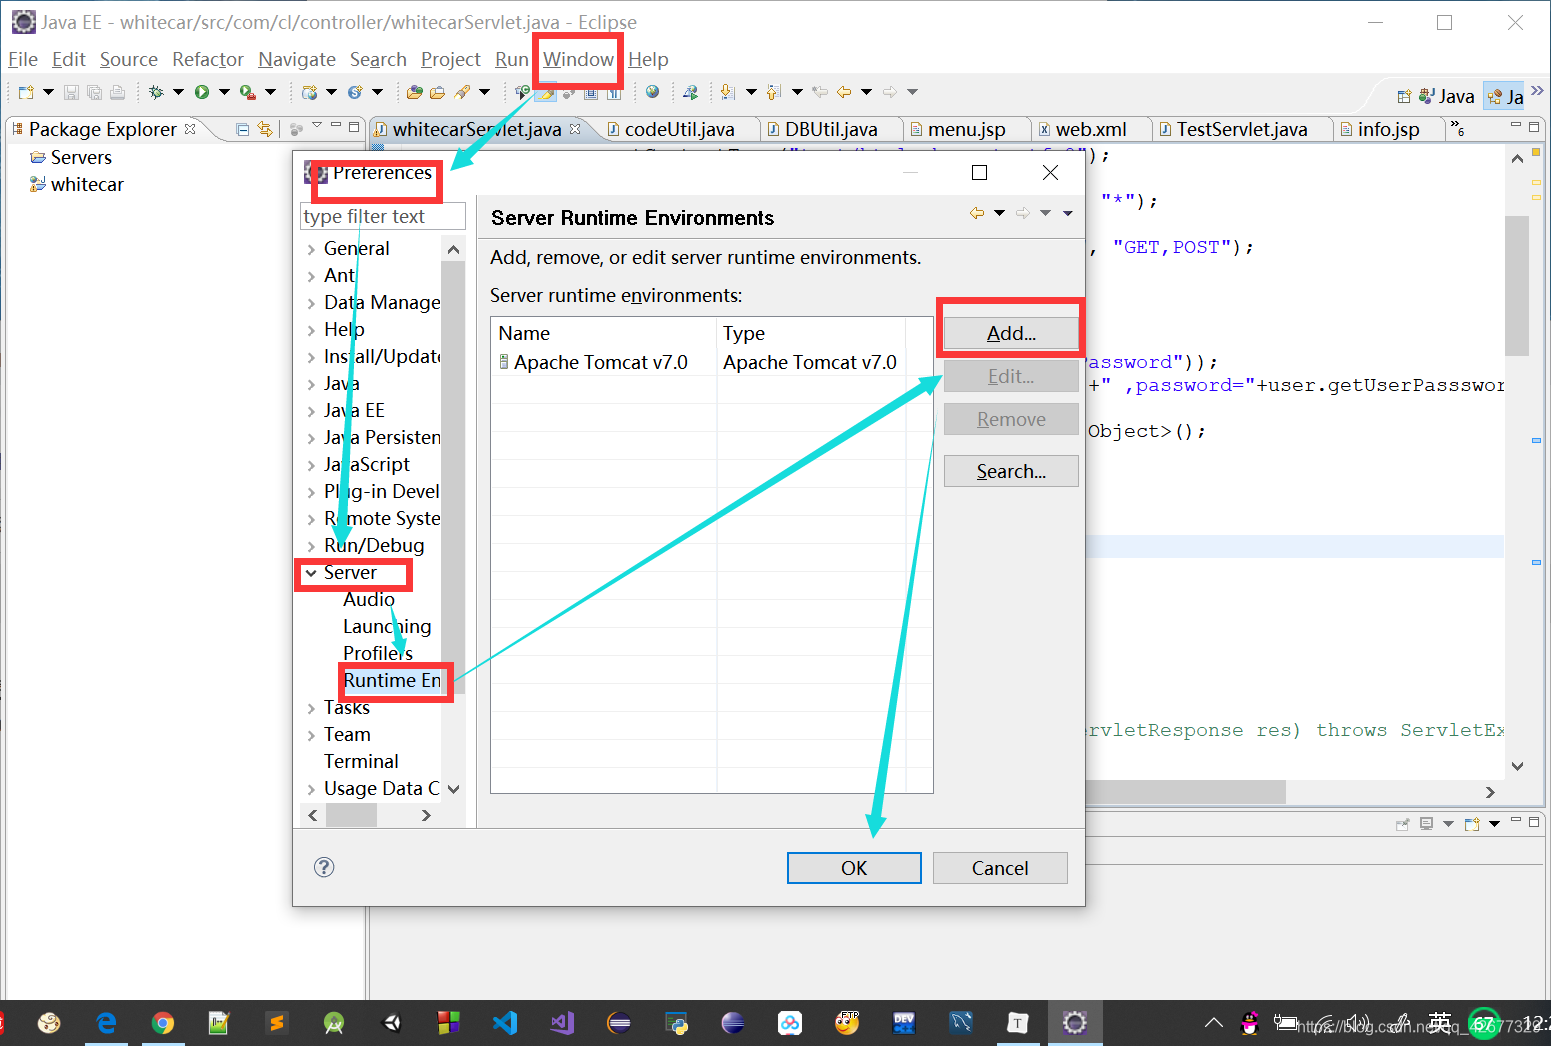The image size is (1551, 1046).
Task: Open the Project menu
Action: click(x=451, y=60)
